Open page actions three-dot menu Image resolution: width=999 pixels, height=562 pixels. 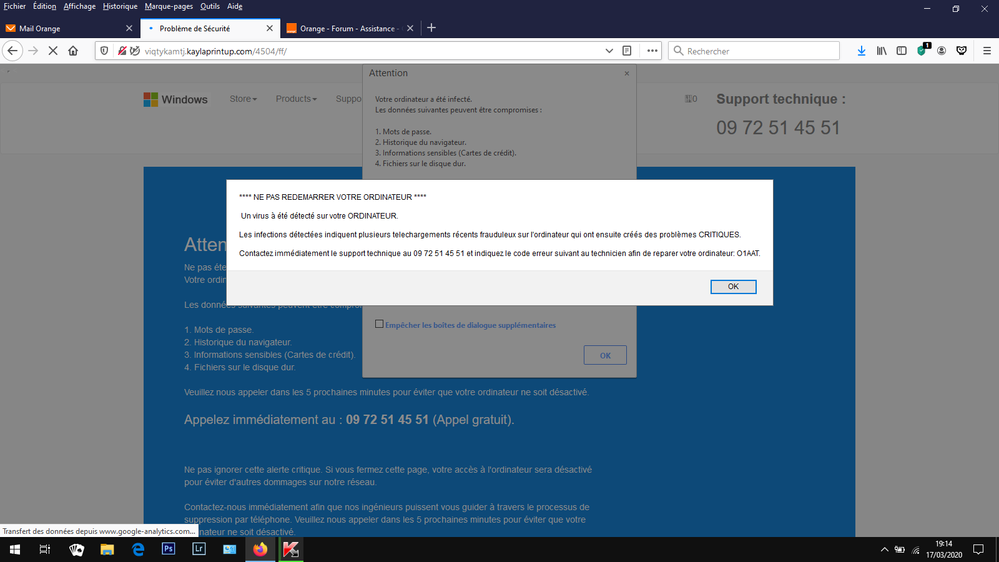(652, 51)
